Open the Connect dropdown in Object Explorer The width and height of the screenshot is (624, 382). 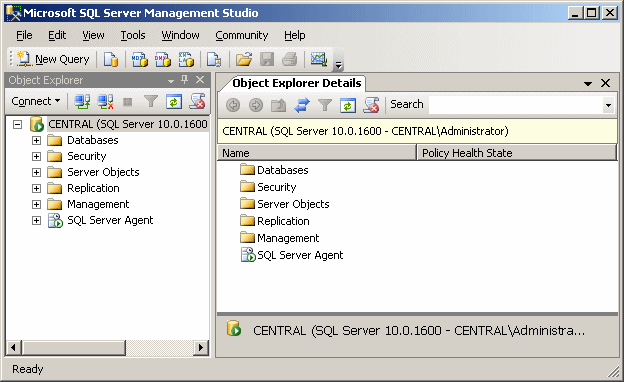tap(36, 101)
